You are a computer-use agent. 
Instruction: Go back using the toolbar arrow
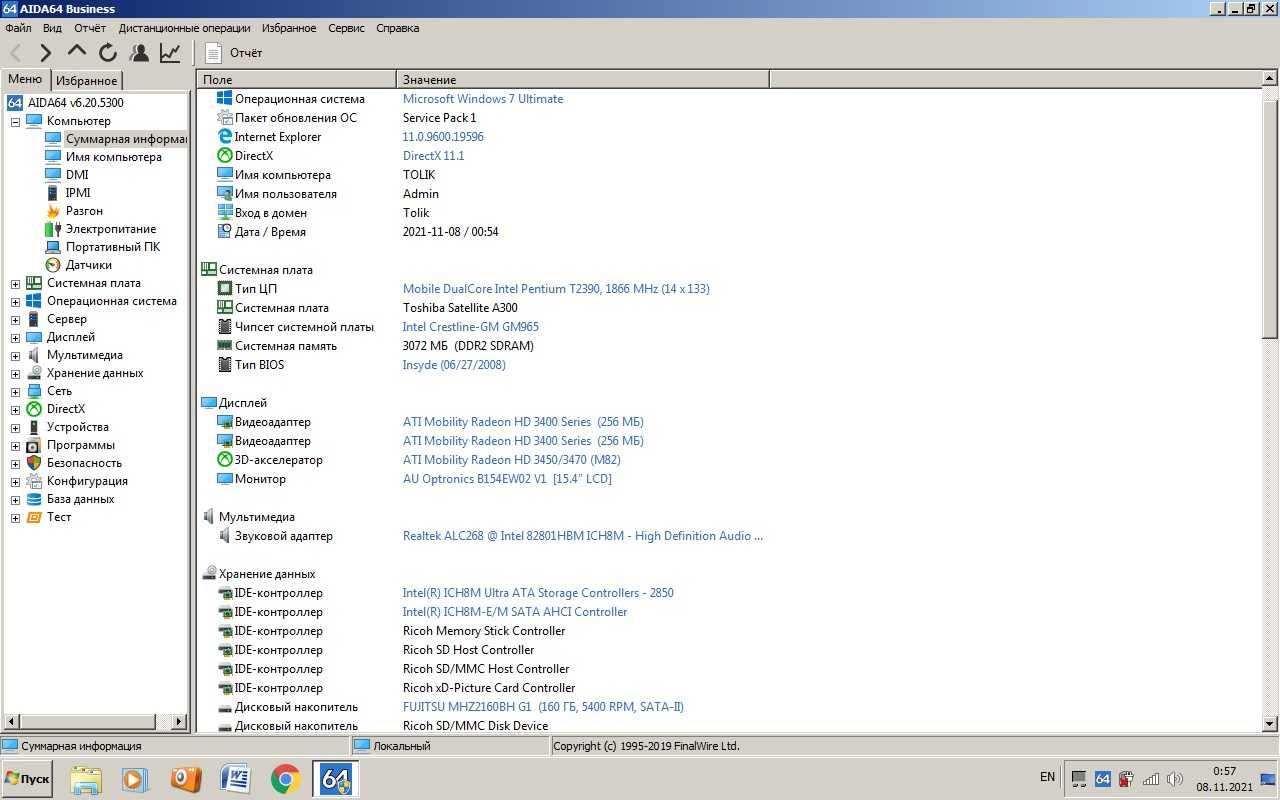[15, 52]
